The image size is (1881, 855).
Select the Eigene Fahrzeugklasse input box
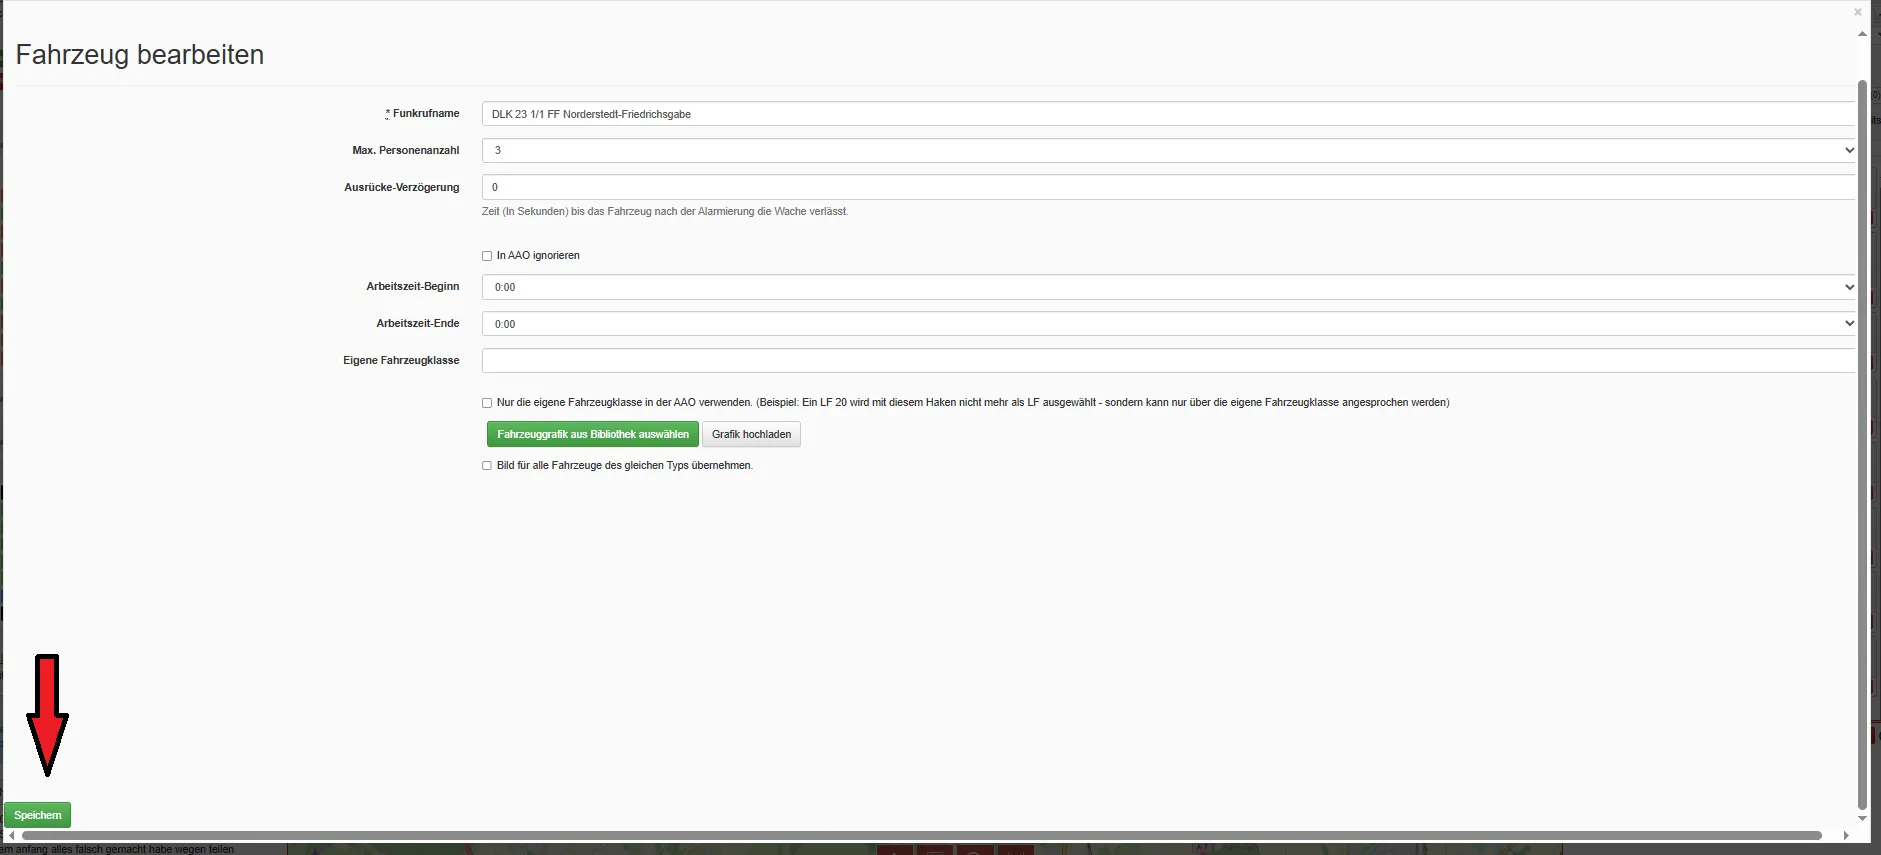pyautogui.click(x=1168, y=361)
